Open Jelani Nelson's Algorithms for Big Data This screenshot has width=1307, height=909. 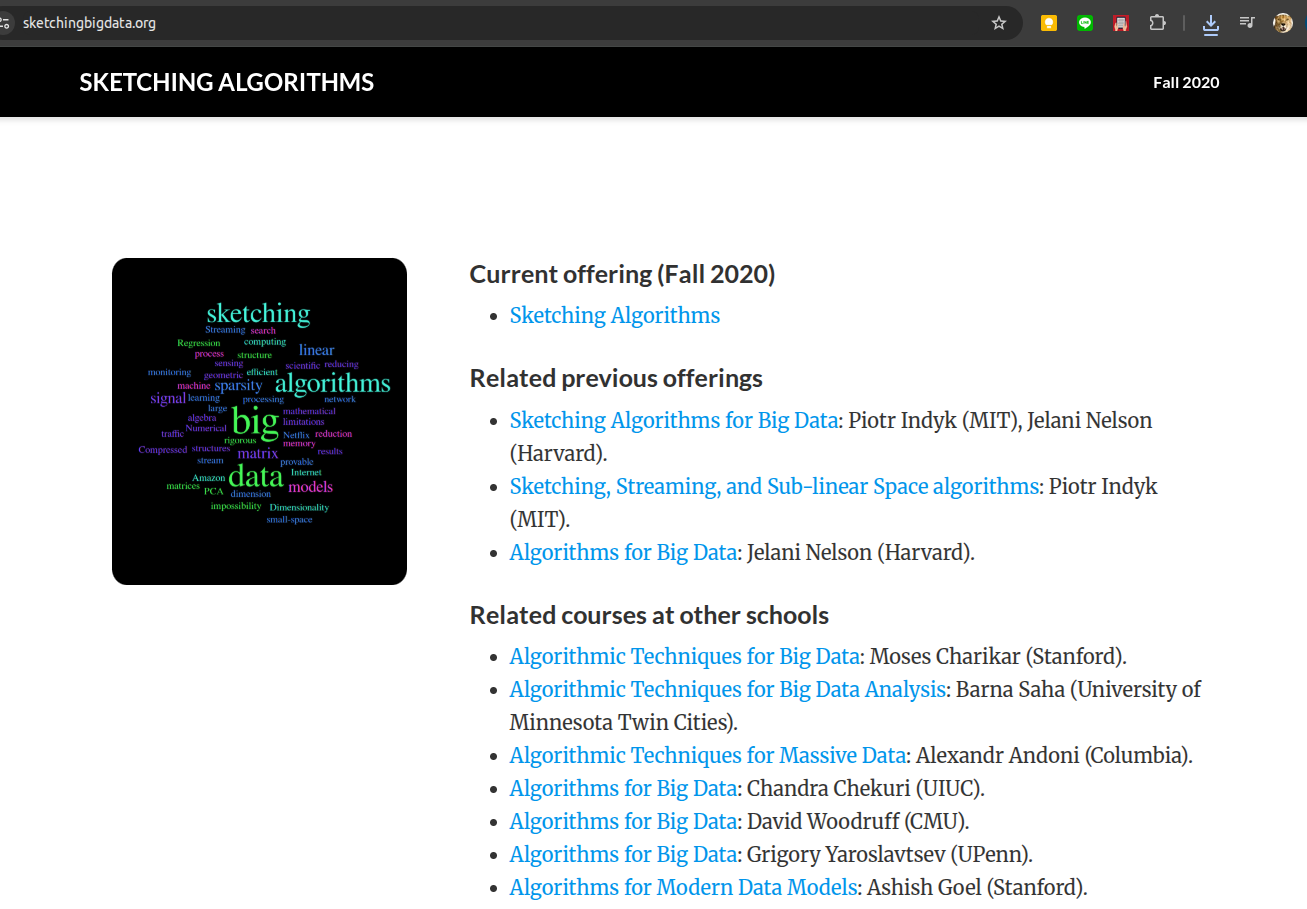[623, 552]
